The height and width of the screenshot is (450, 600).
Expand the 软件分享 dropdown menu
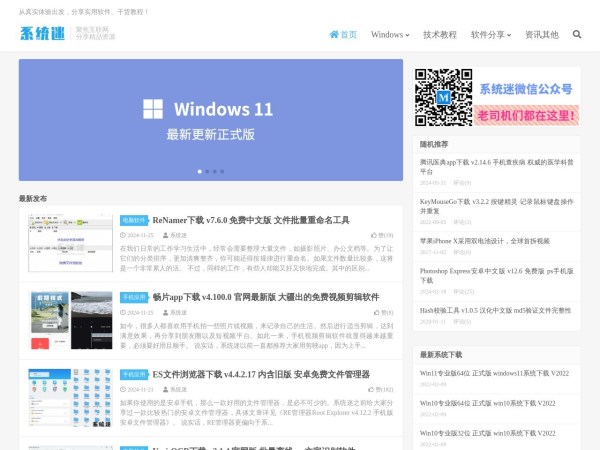(493, 34)
